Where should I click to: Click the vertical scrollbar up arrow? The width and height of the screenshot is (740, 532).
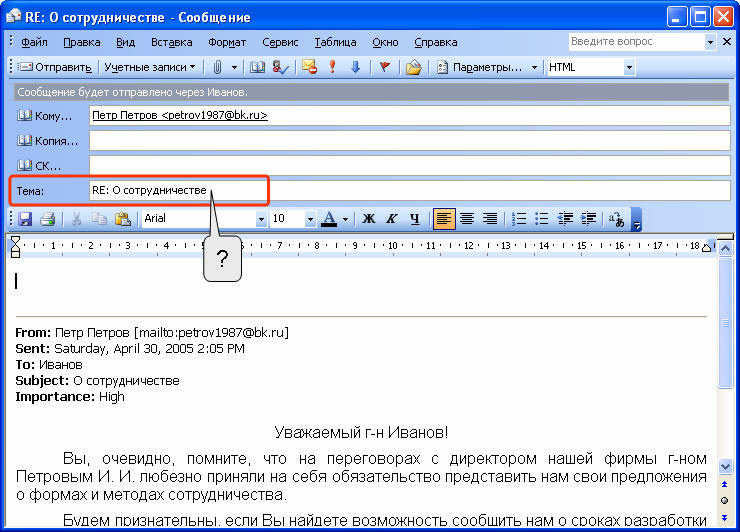pos(725,248)
